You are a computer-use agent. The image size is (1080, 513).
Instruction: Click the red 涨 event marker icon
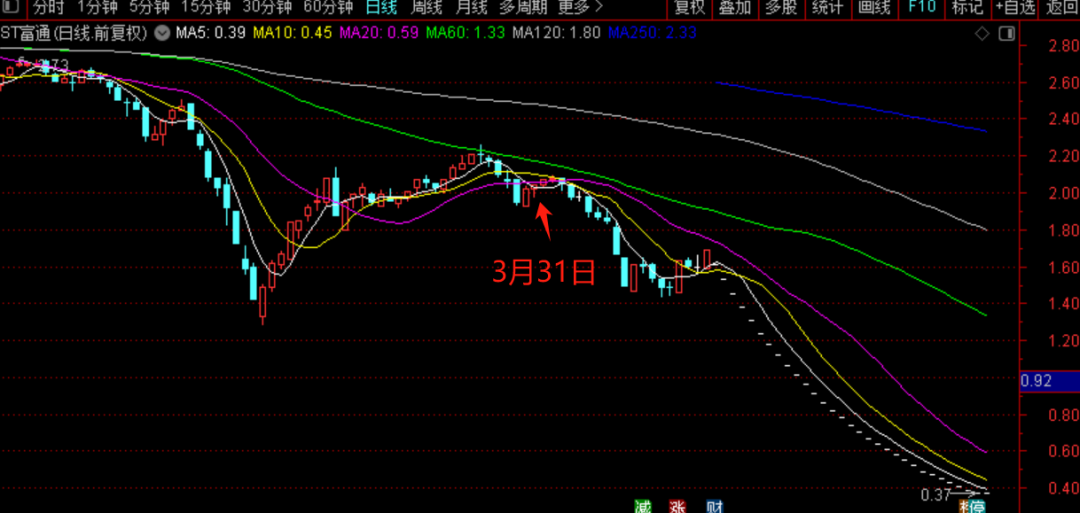(x=678, y=506)
